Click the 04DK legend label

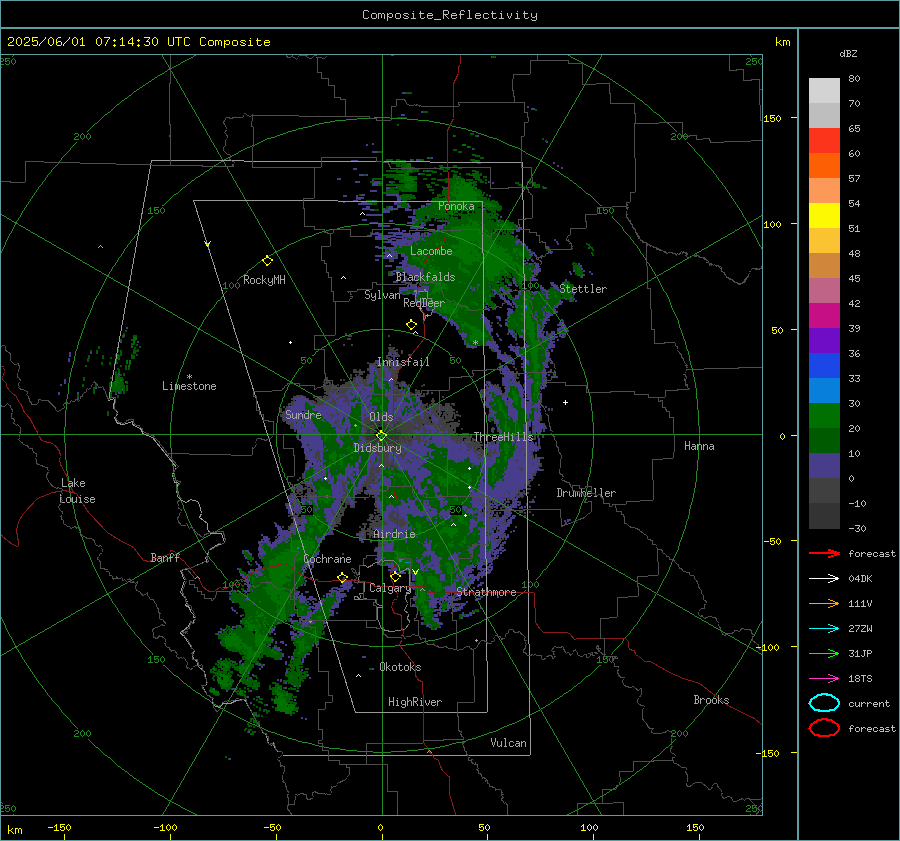pos(860,579)
